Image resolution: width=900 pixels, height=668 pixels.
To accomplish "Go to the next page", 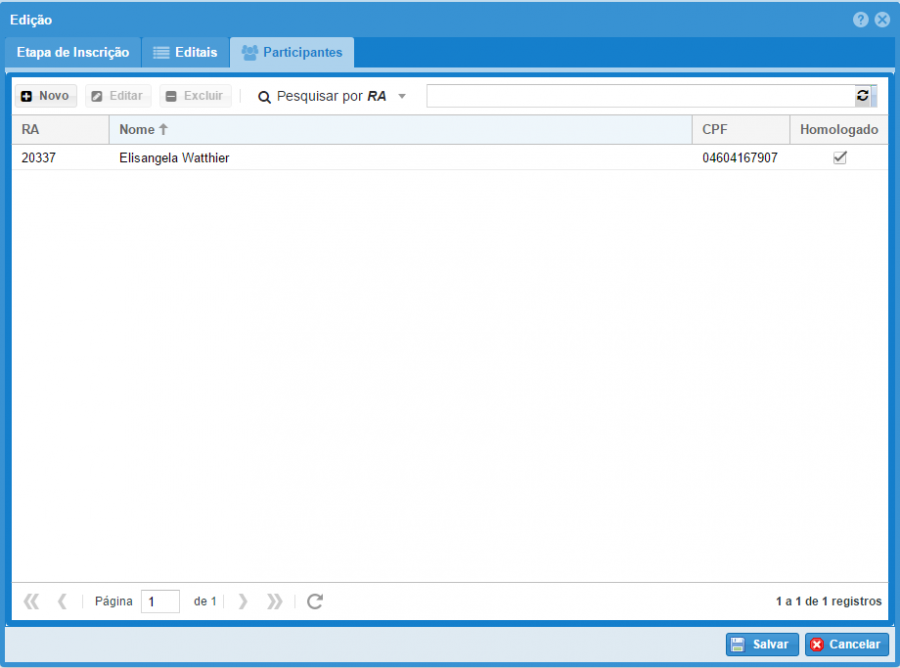I will pos(242,601).
